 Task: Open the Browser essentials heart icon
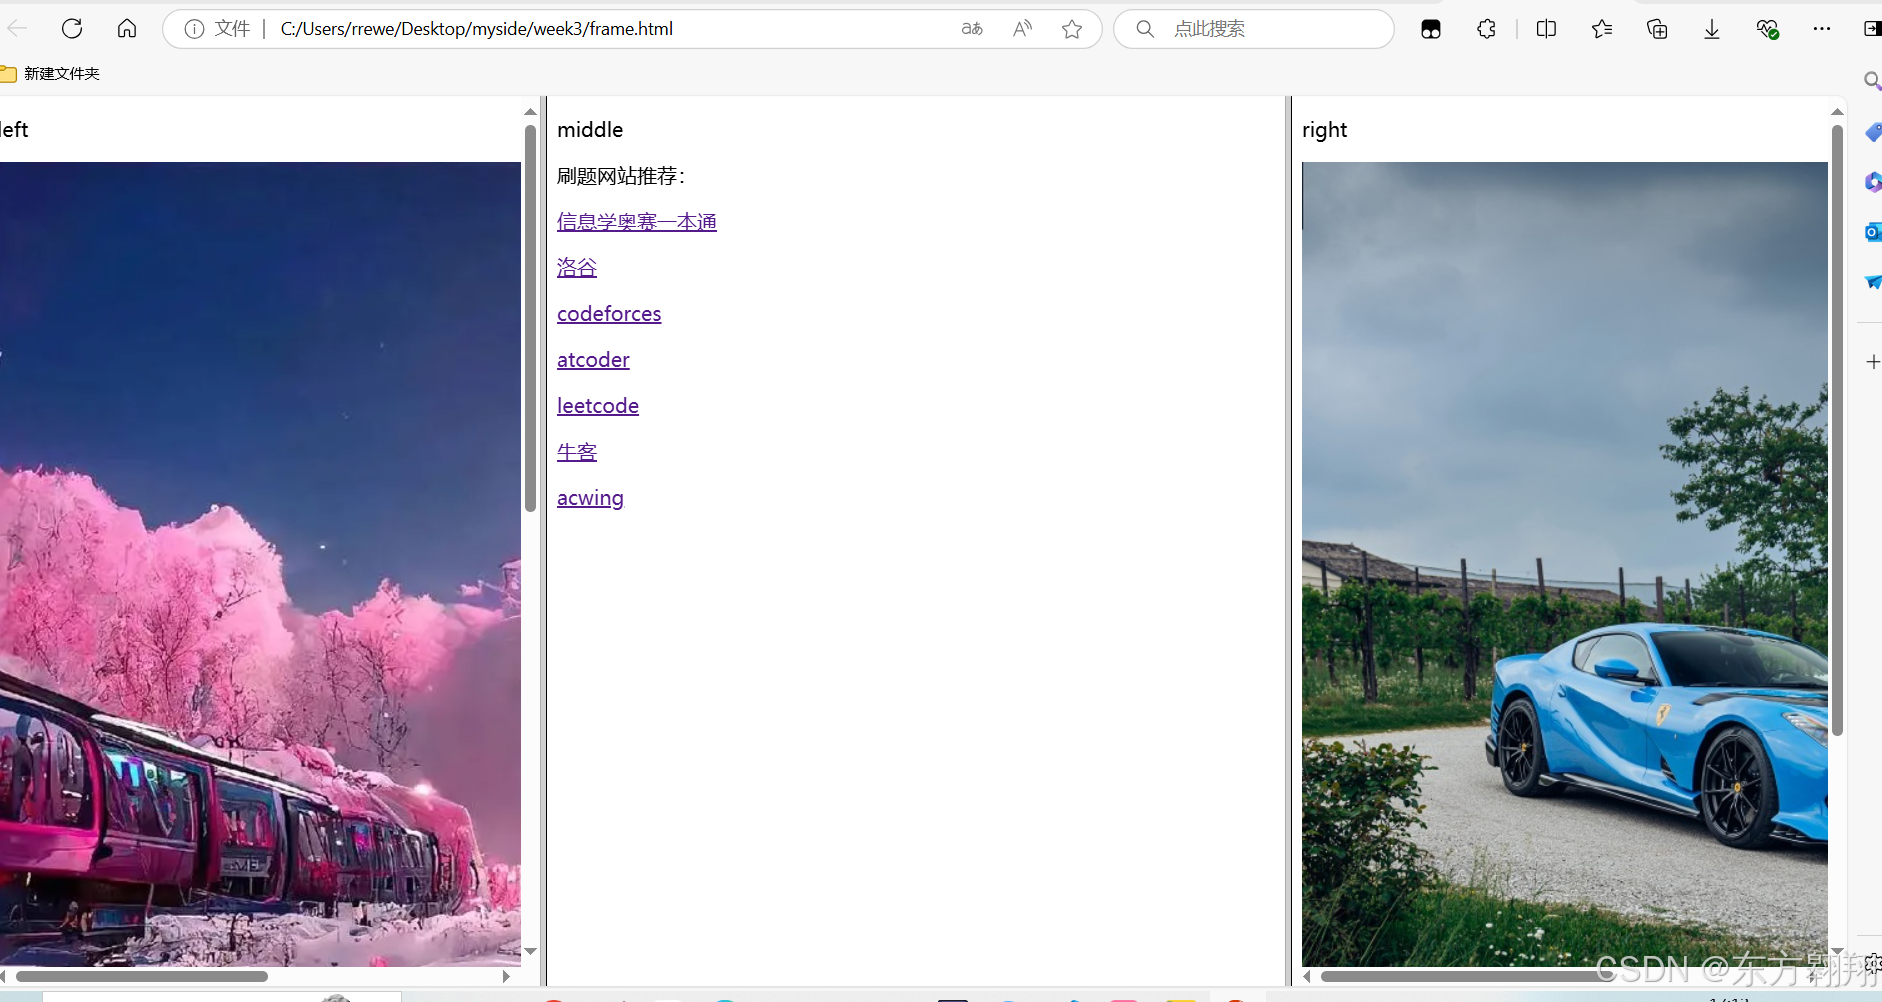pos(1767,29)
